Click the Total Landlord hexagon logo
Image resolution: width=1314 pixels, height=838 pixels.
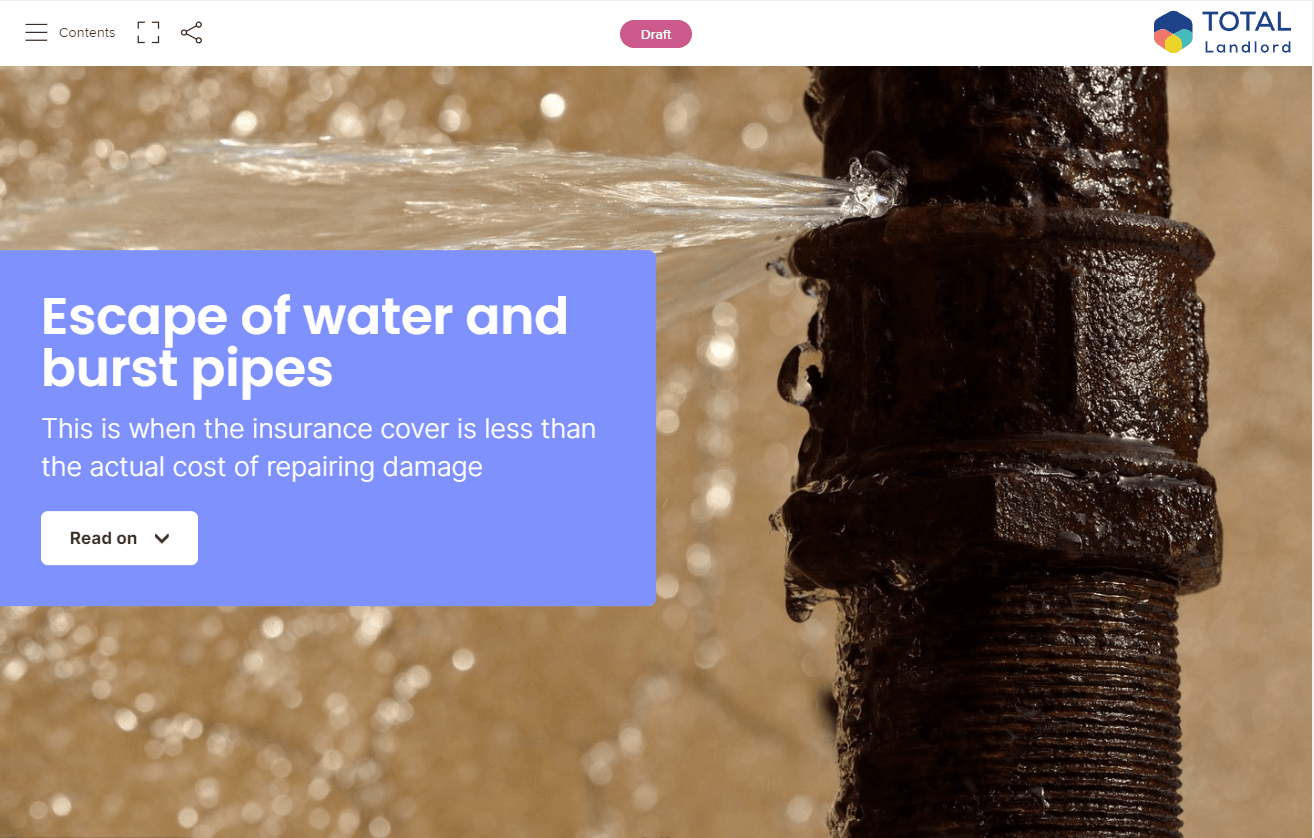[1173, 32]
